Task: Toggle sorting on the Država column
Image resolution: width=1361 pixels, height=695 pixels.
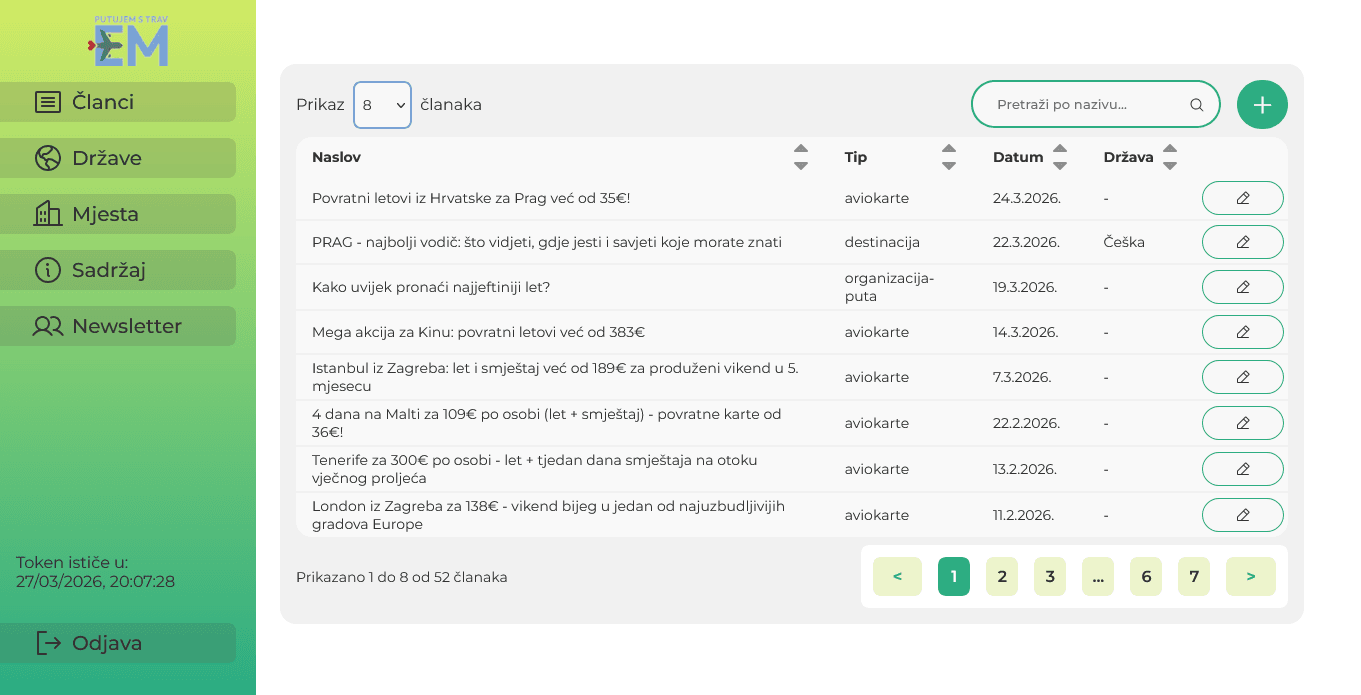Action: point(1170,157)
